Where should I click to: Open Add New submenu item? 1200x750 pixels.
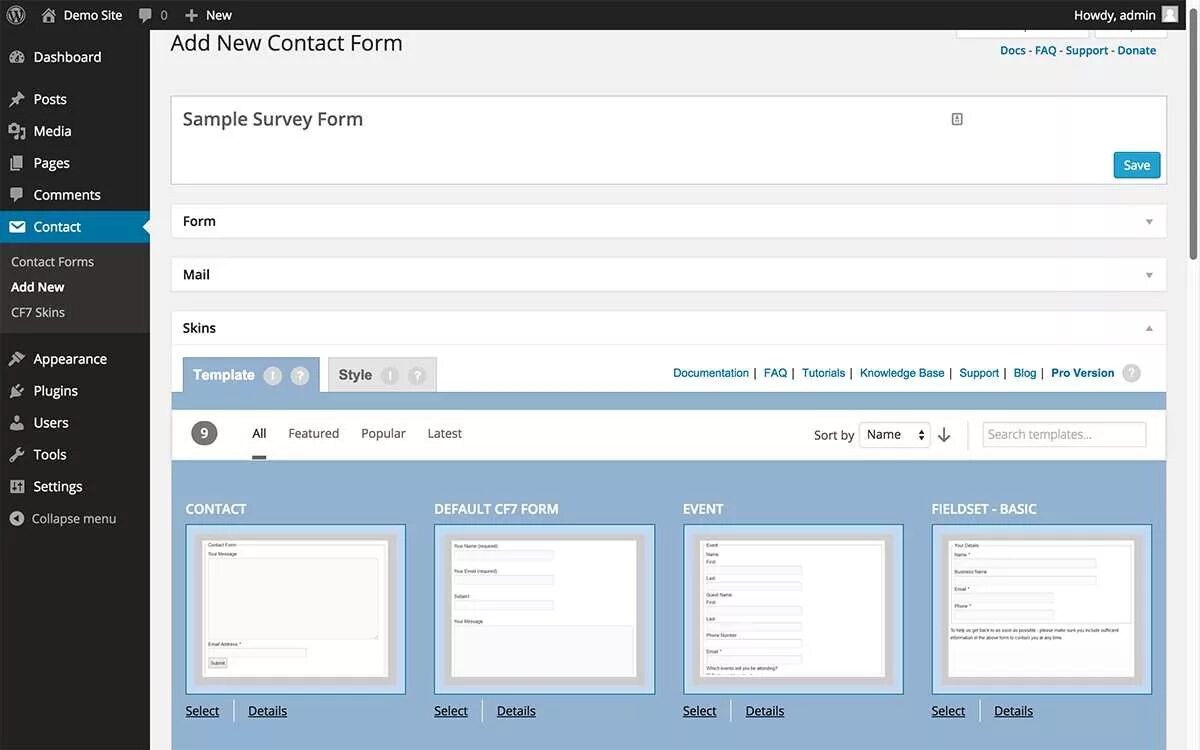coord(38,287)
